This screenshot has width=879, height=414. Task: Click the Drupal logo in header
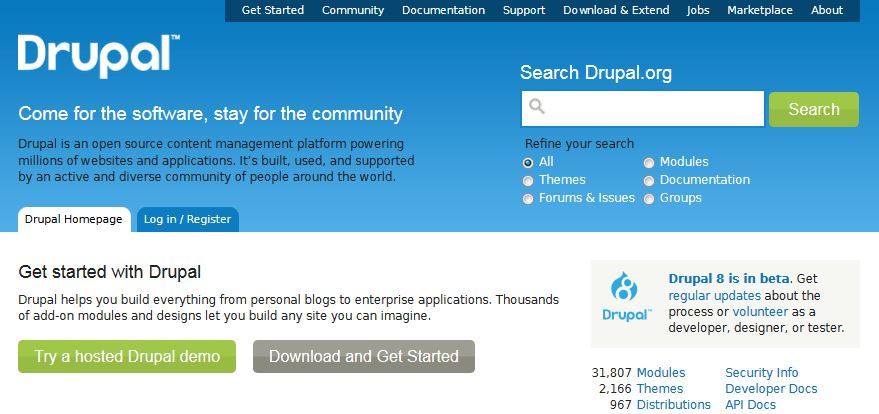(x=98, y=55)
